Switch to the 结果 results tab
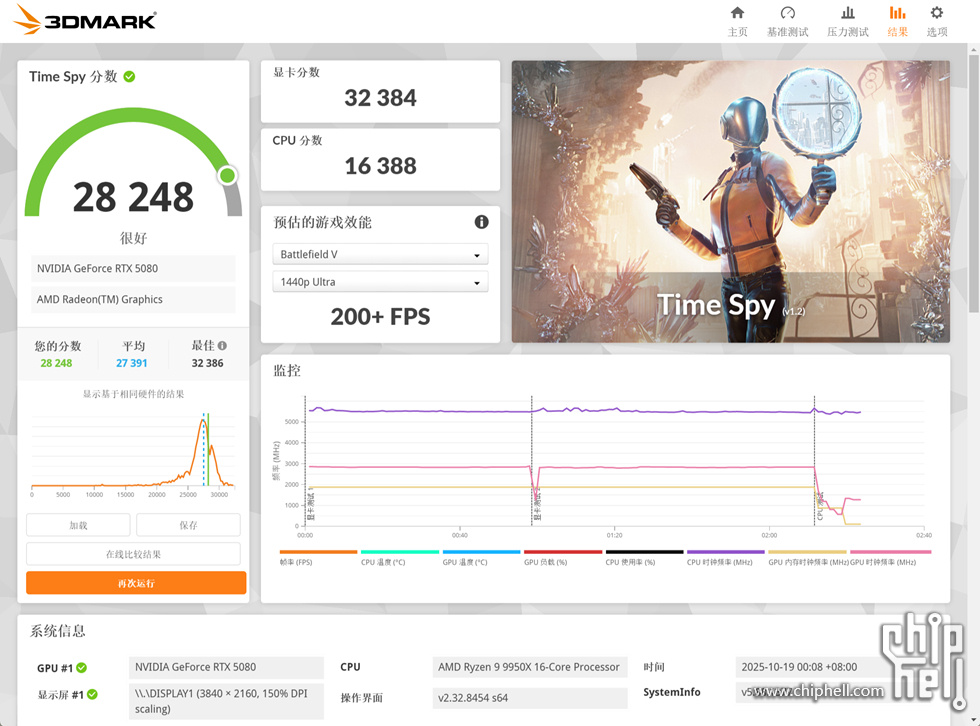The width and height of the screenshot is (980, 726). click(897, 21)
